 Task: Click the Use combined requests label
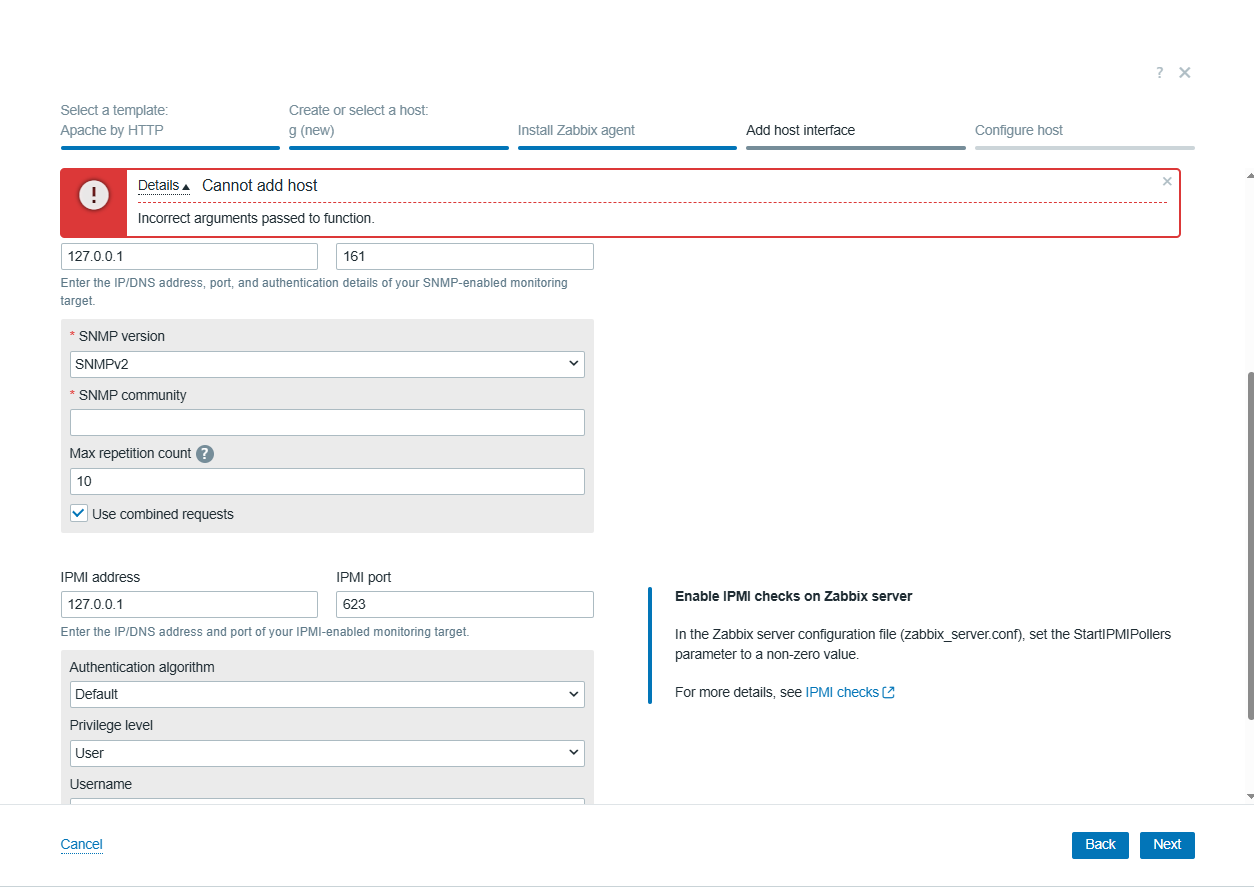pos(163,514)
